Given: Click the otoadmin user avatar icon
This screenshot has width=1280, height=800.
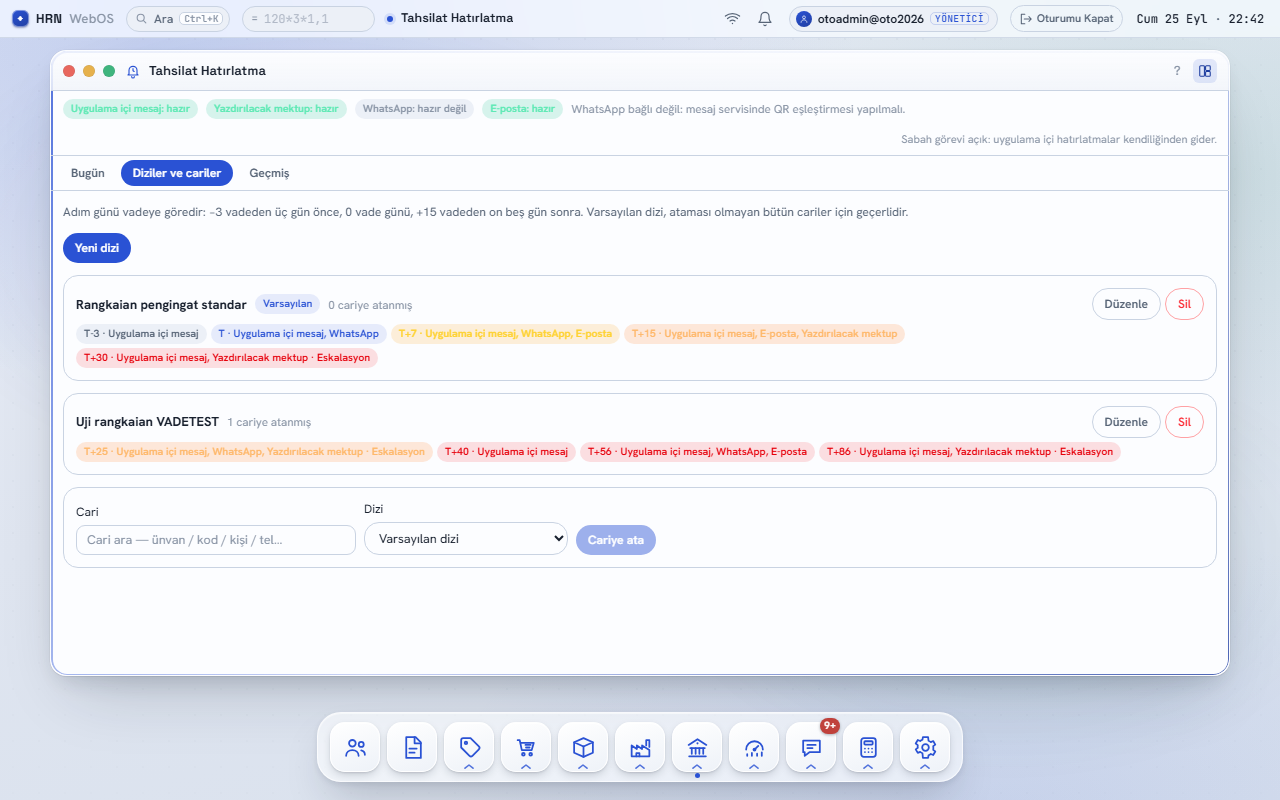Looking at the screenshot, I should click(804, 19).
